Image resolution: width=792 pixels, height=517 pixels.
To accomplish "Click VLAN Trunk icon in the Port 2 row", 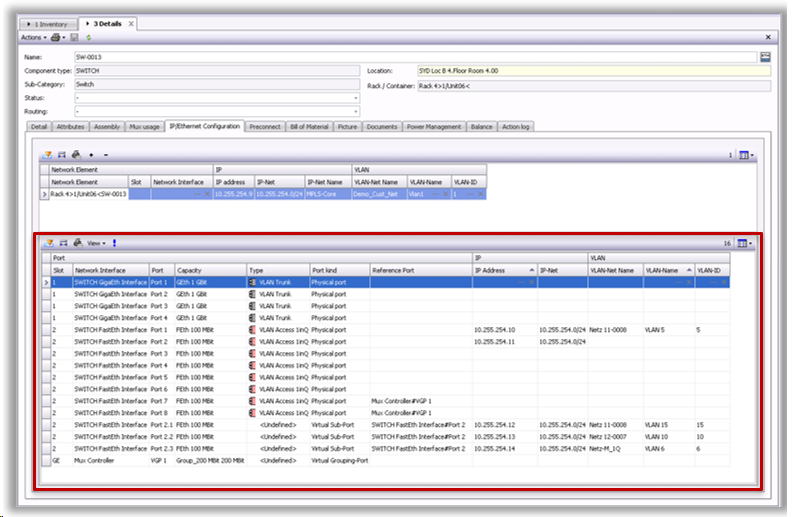I will [253, 294].
